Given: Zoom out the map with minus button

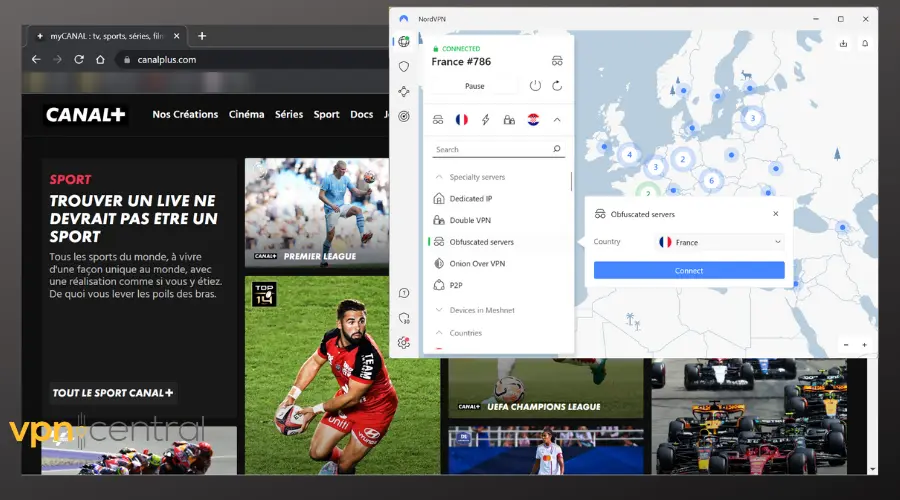Looking at the screenshot, I should tap(846, 345).
